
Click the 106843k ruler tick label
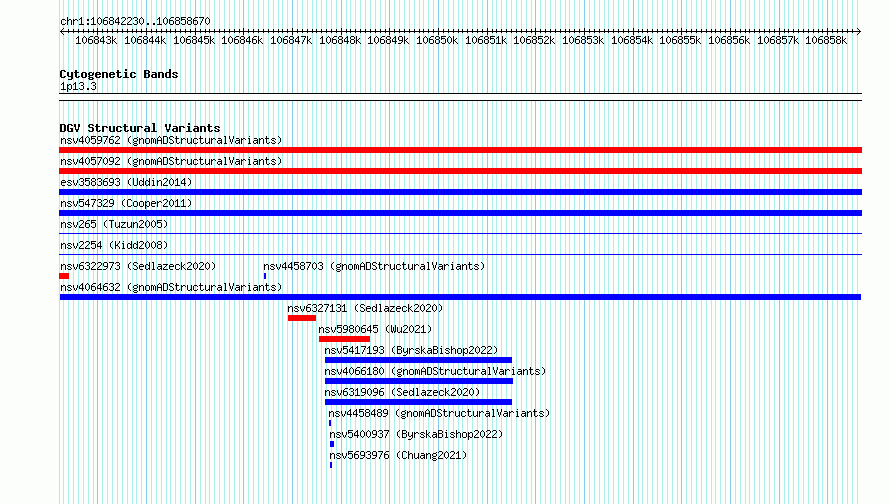point(96,40)
